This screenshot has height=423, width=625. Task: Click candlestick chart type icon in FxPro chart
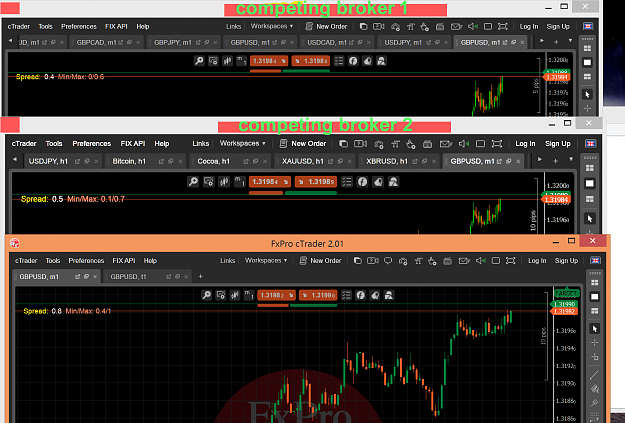(235, 295)
